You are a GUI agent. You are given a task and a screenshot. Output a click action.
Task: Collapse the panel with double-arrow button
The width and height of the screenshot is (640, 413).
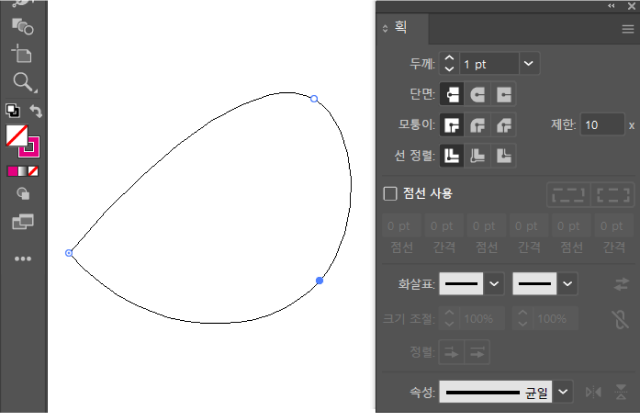(612, 5)
